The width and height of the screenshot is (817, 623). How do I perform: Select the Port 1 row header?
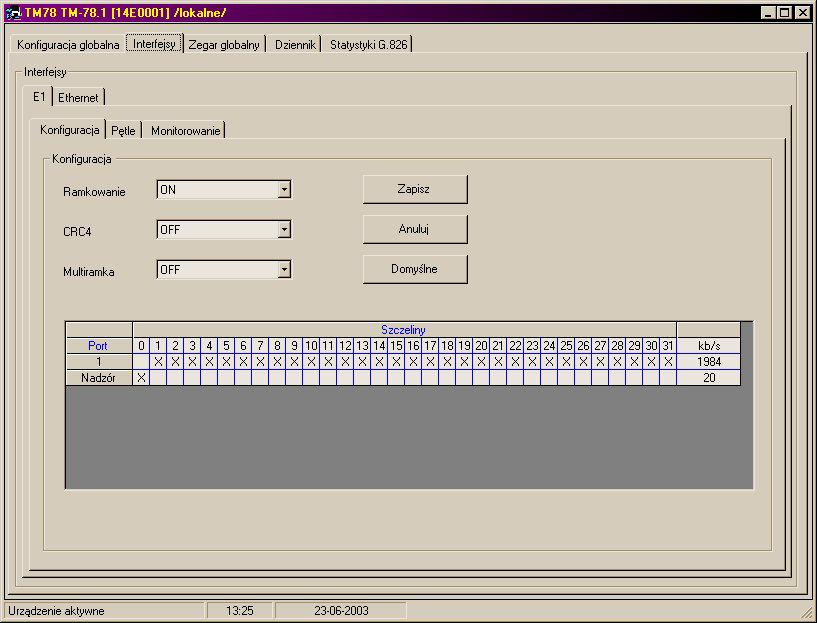[x=99, y=362]
